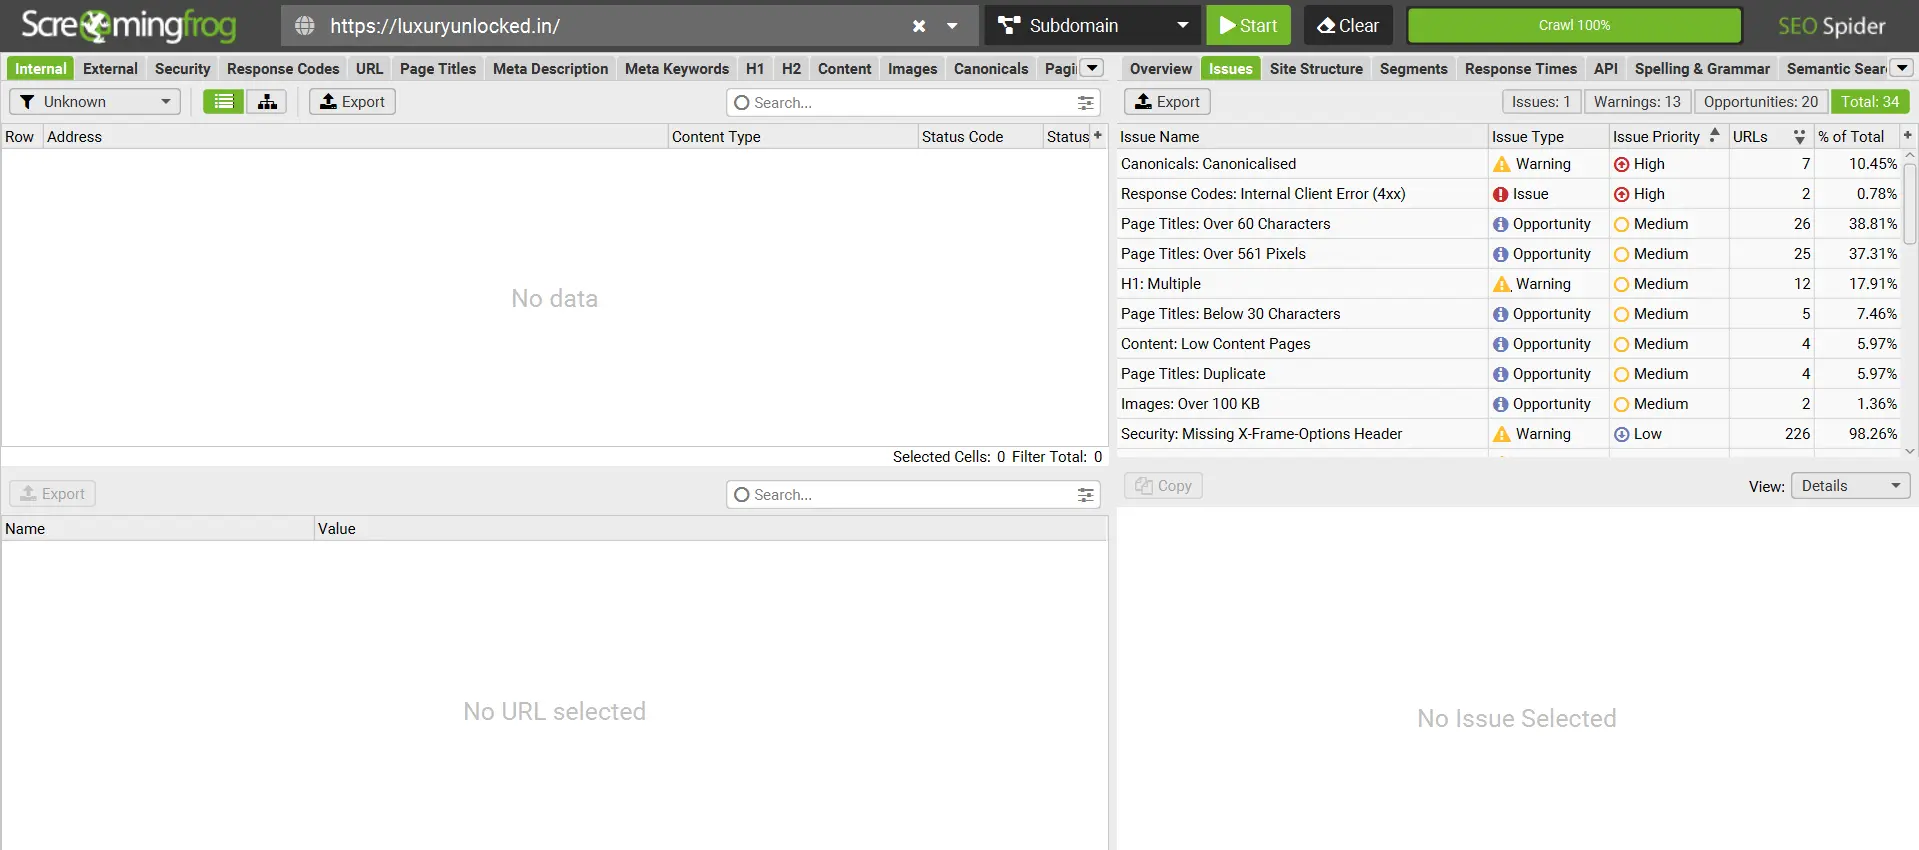This screenshot has width=1919, height=850.
Task: Sort by Address column header
Action: click(x=355, y=136)
